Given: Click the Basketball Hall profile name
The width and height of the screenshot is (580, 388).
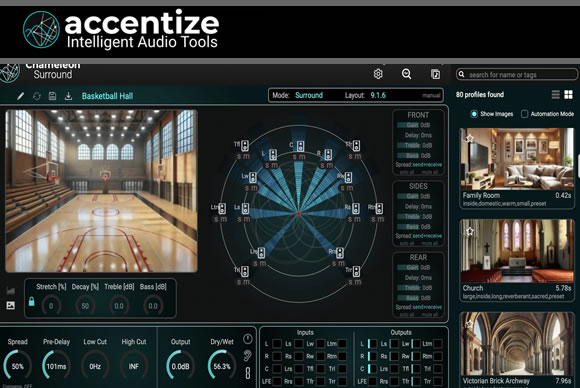Looking at the screenshot, I should tap(107, 96).
